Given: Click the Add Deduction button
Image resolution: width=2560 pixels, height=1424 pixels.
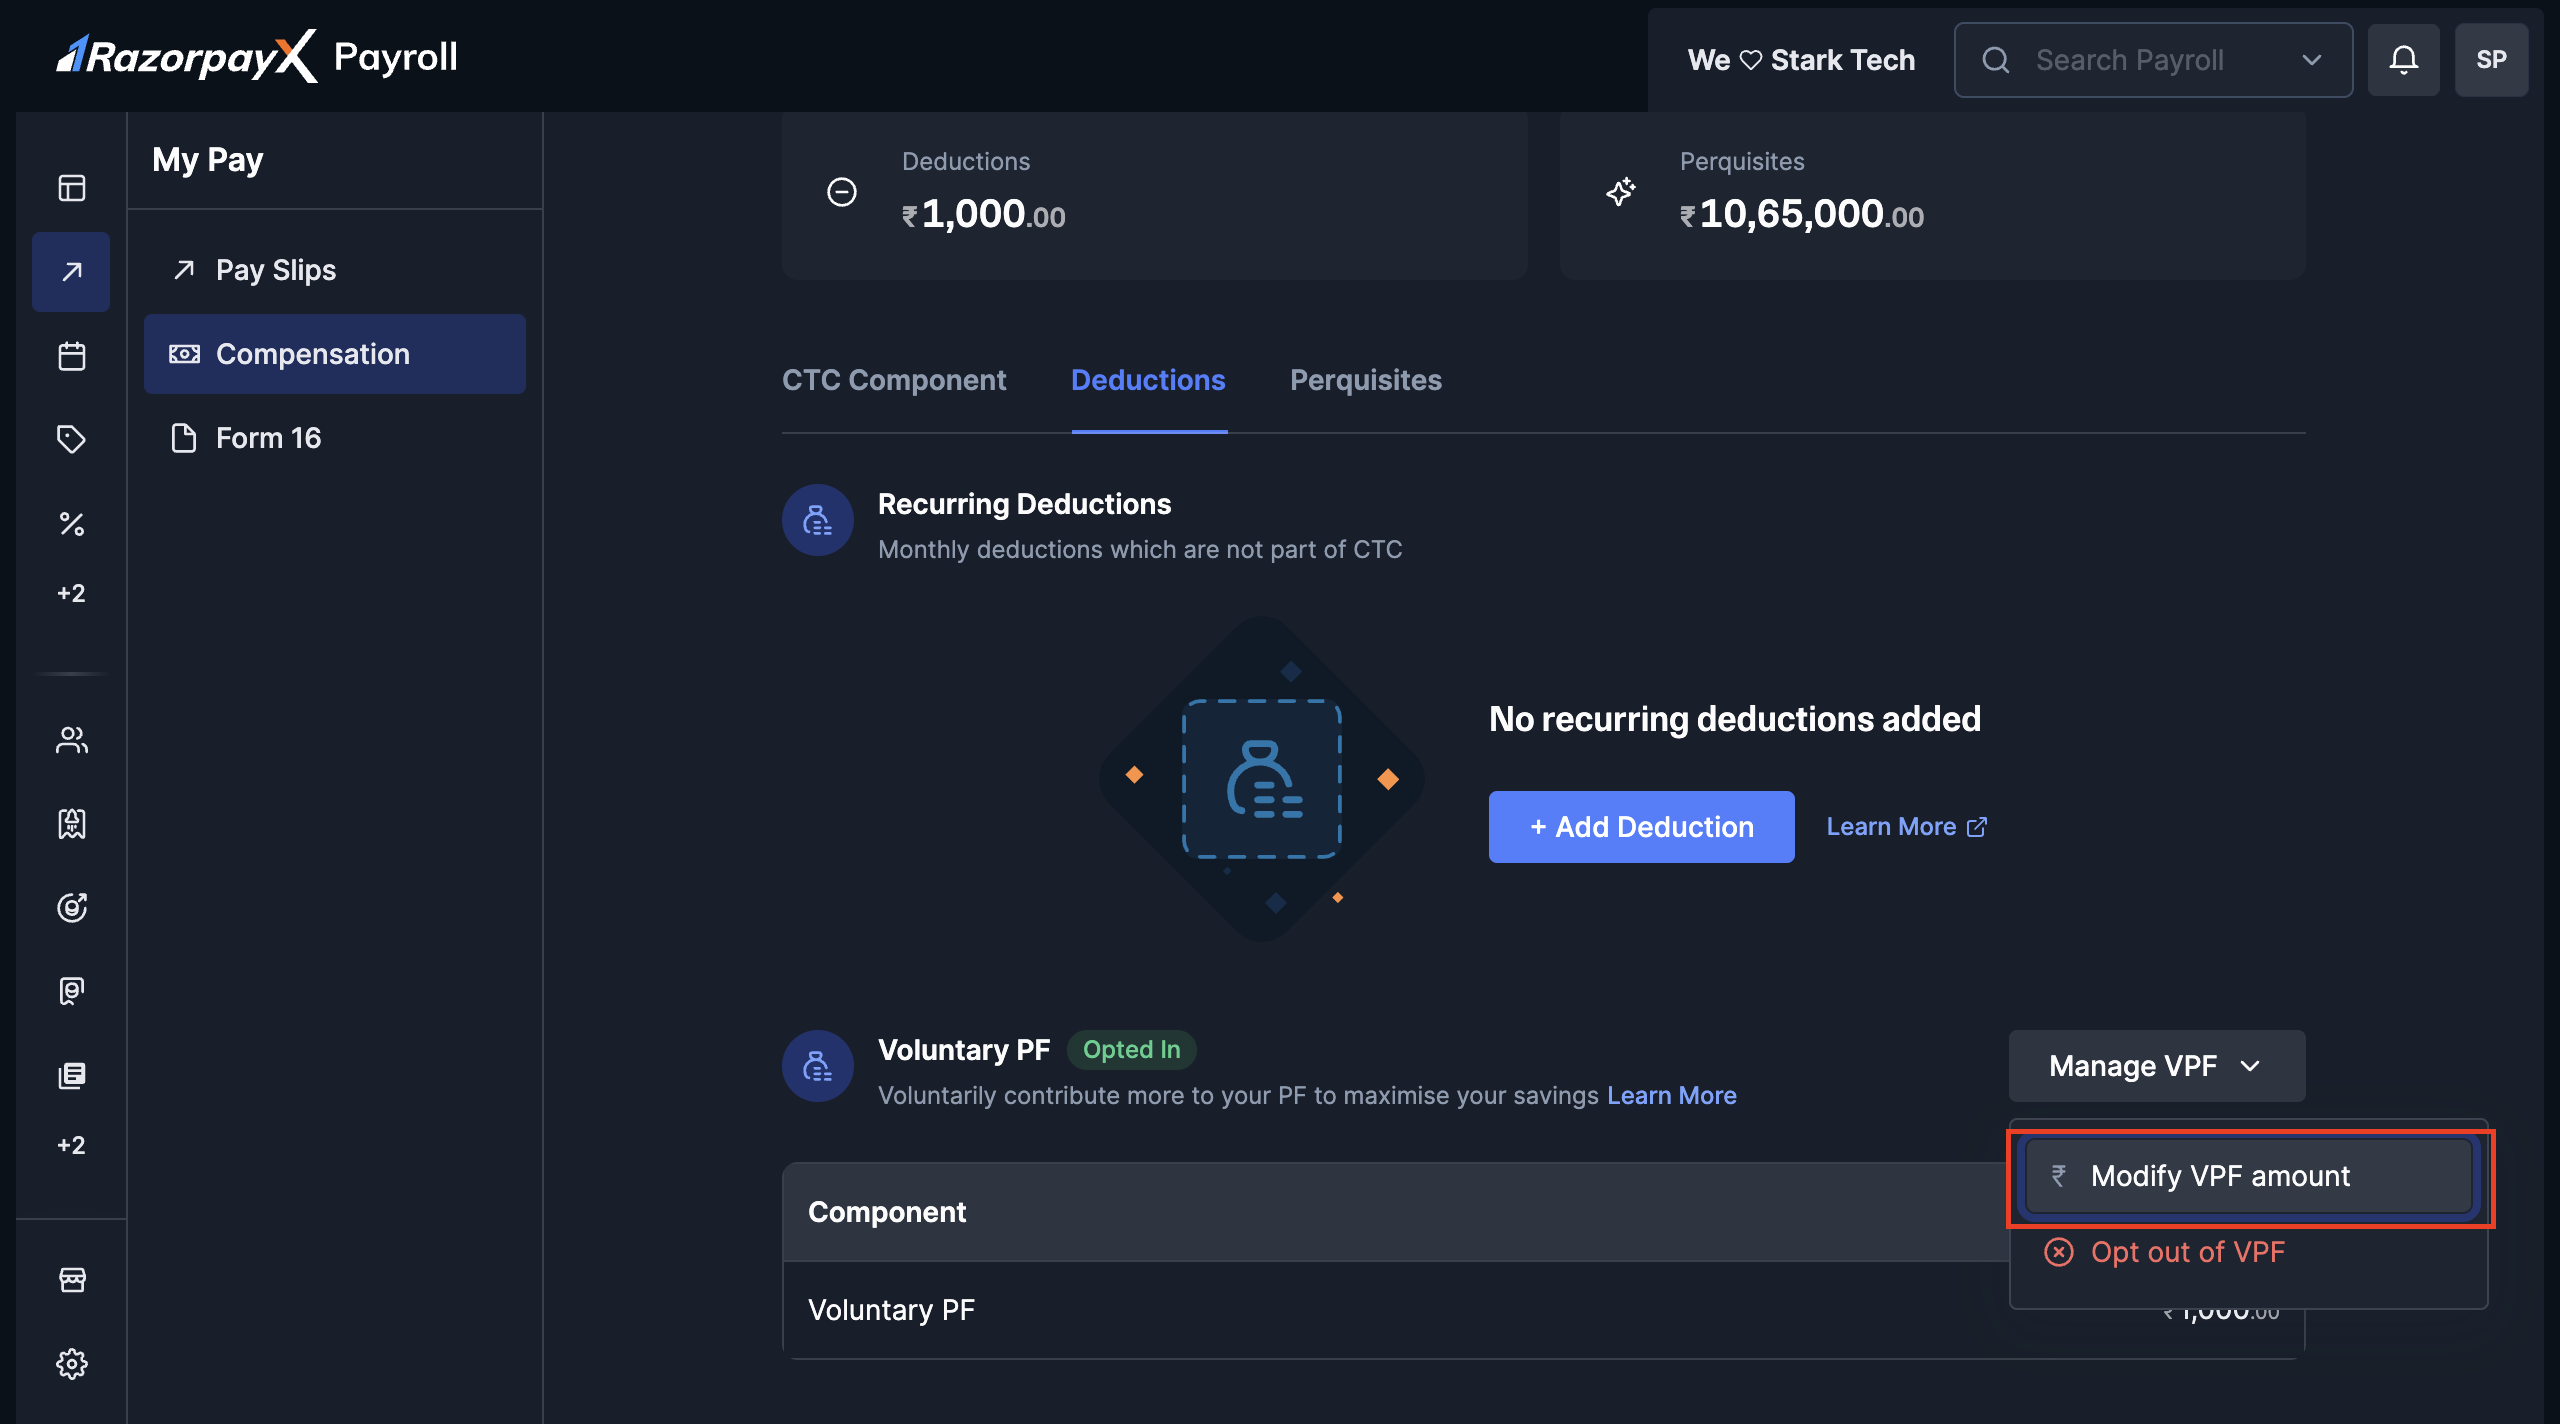Looking at the screenshot, I should [x=1641, y=827].
